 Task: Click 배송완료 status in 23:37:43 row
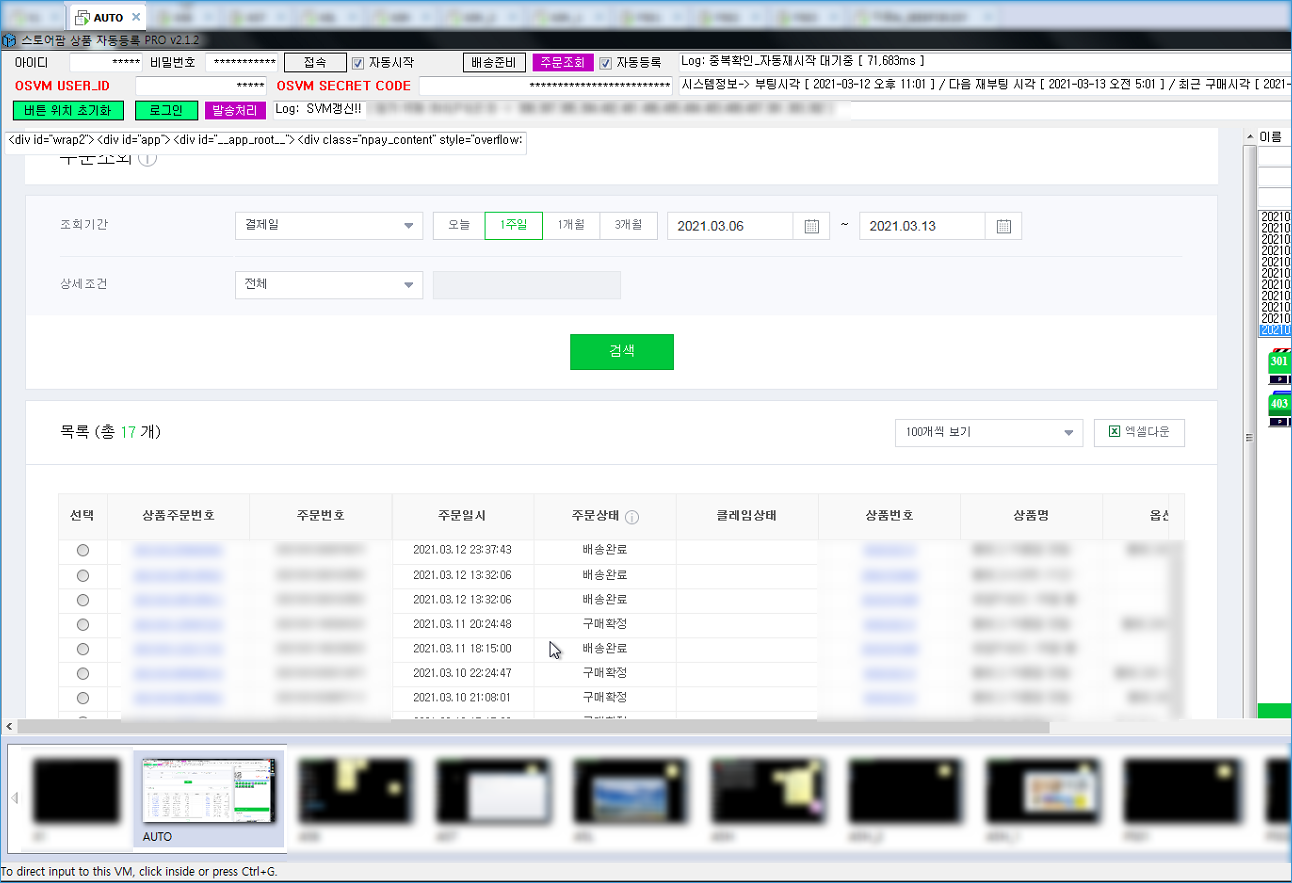click(605, 550)
